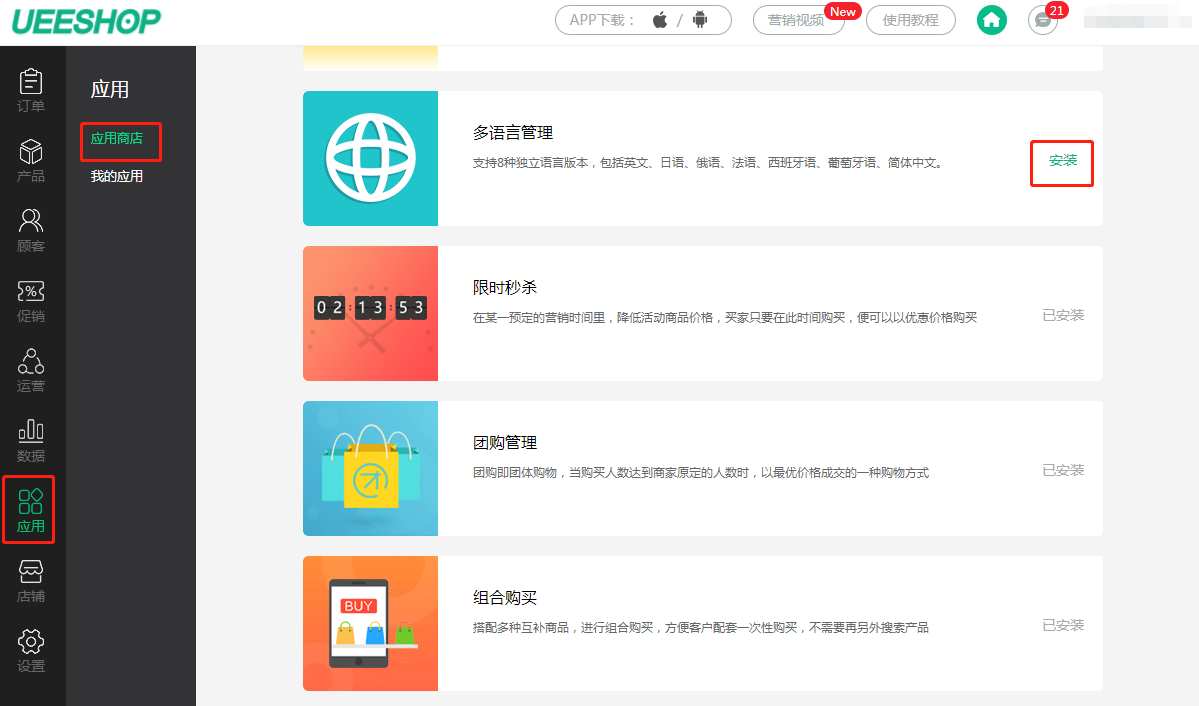Open the 订单 orders sidebar section
The image size is (1199, 706).
(31, 90)
